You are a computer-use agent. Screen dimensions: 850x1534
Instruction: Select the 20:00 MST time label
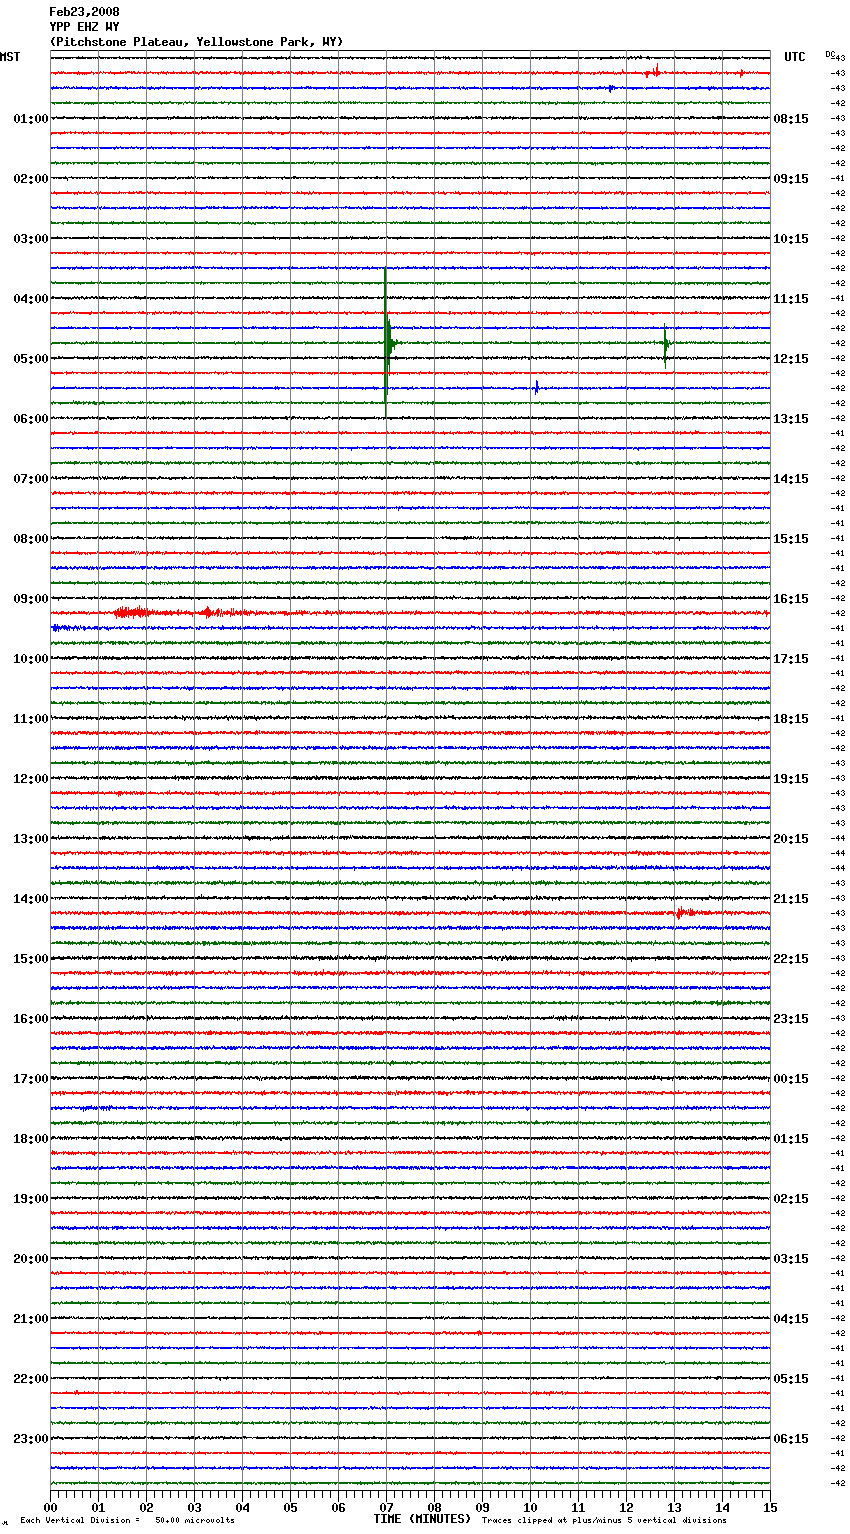[30, 1259]
